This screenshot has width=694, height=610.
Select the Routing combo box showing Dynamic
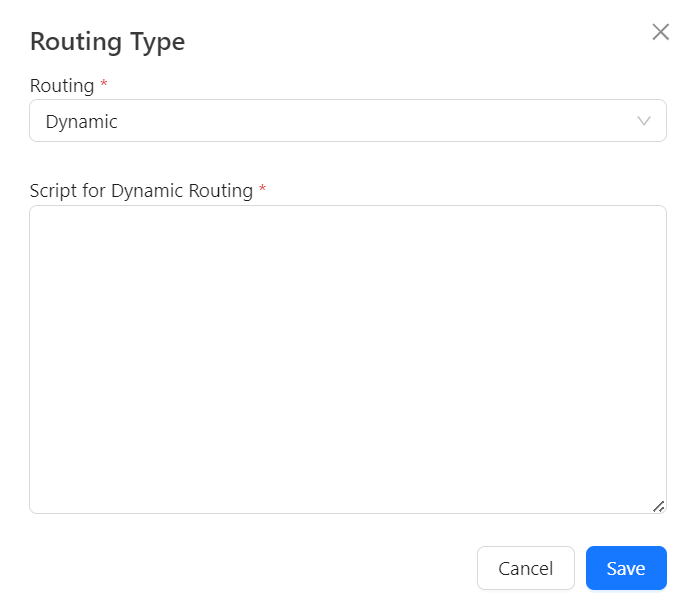click(347, 121)
